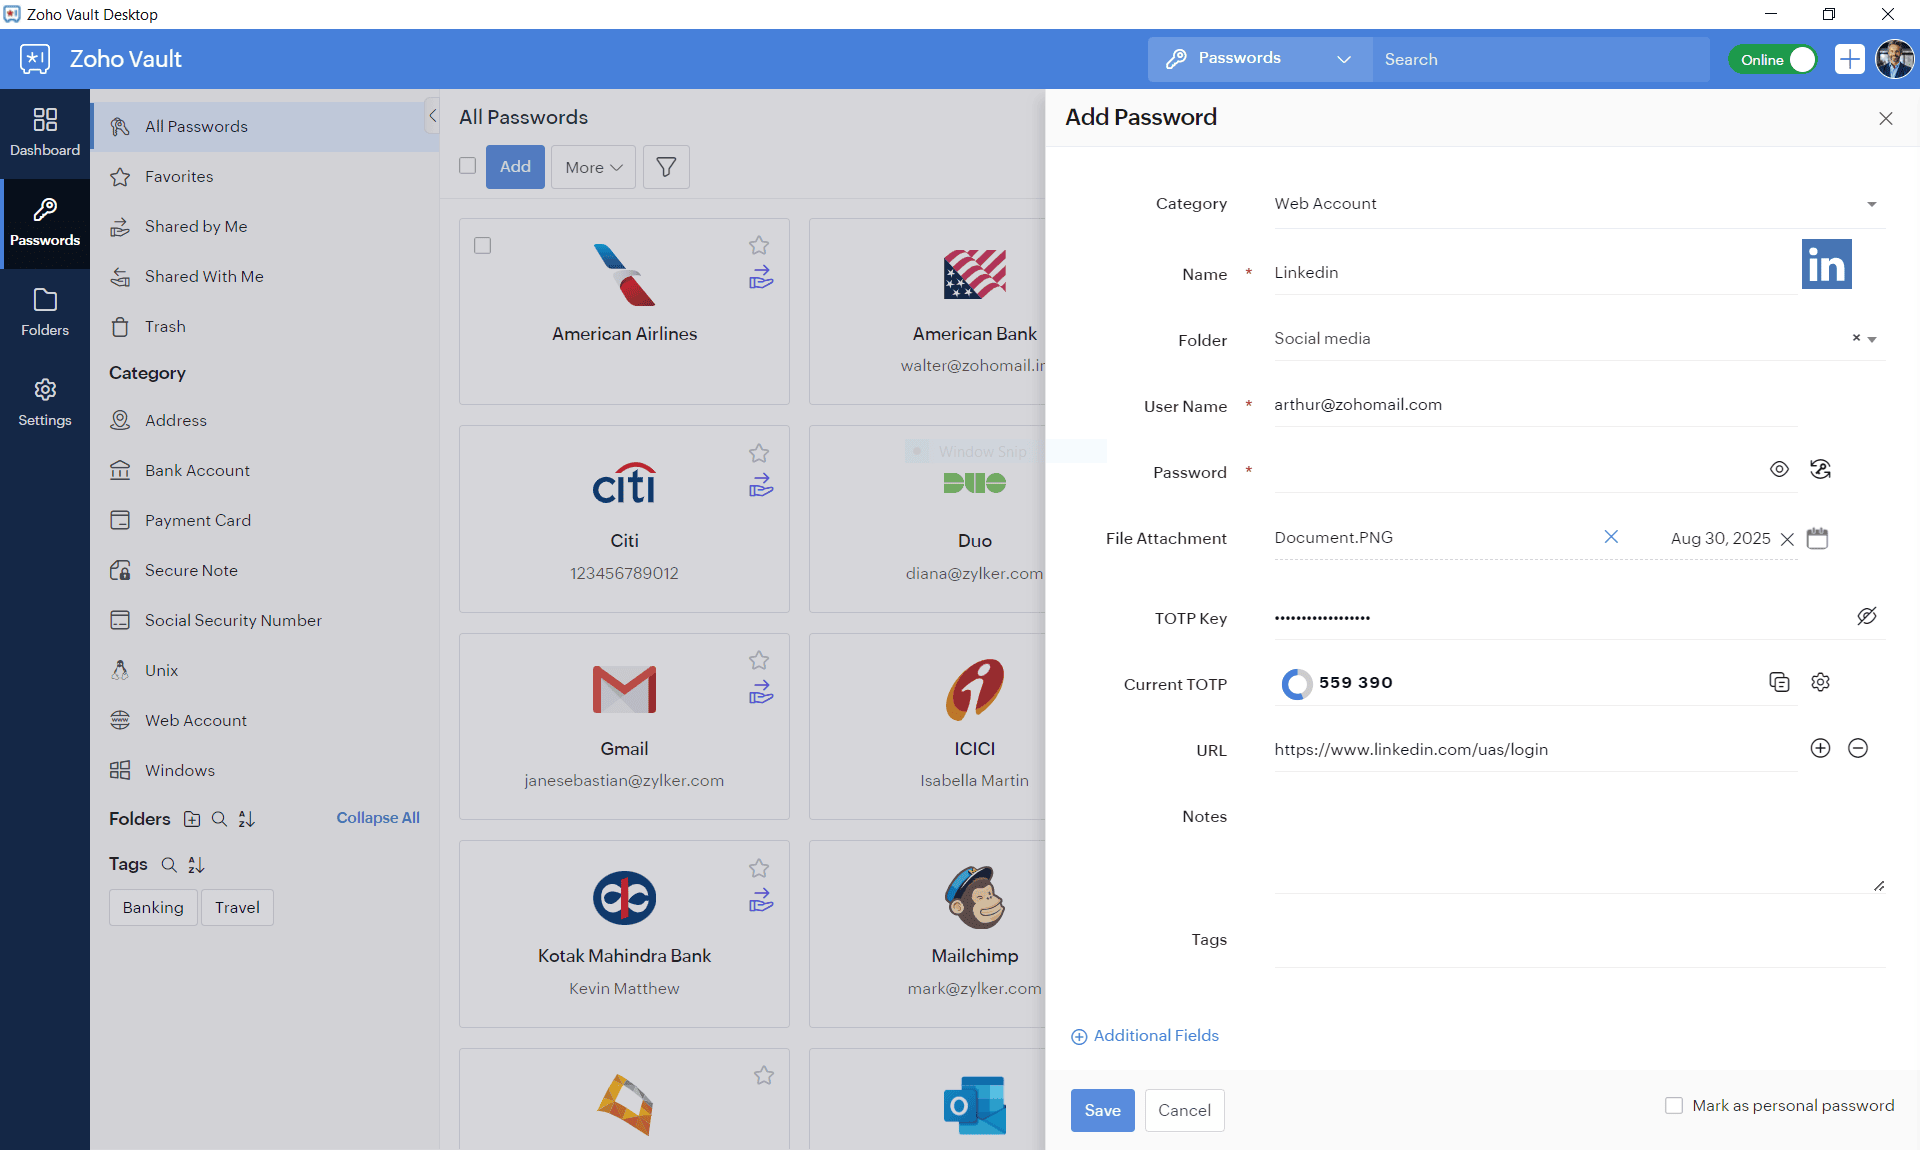Add new folder icon beside Folders
The width and height of the screenshot is (1920, 1150).
point(192,819)
